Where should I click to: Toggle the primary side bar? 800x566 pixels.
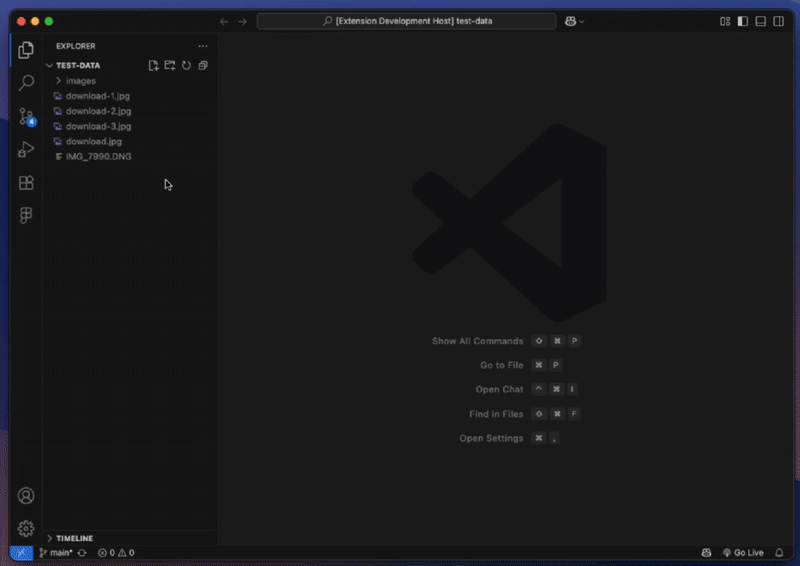743,21
